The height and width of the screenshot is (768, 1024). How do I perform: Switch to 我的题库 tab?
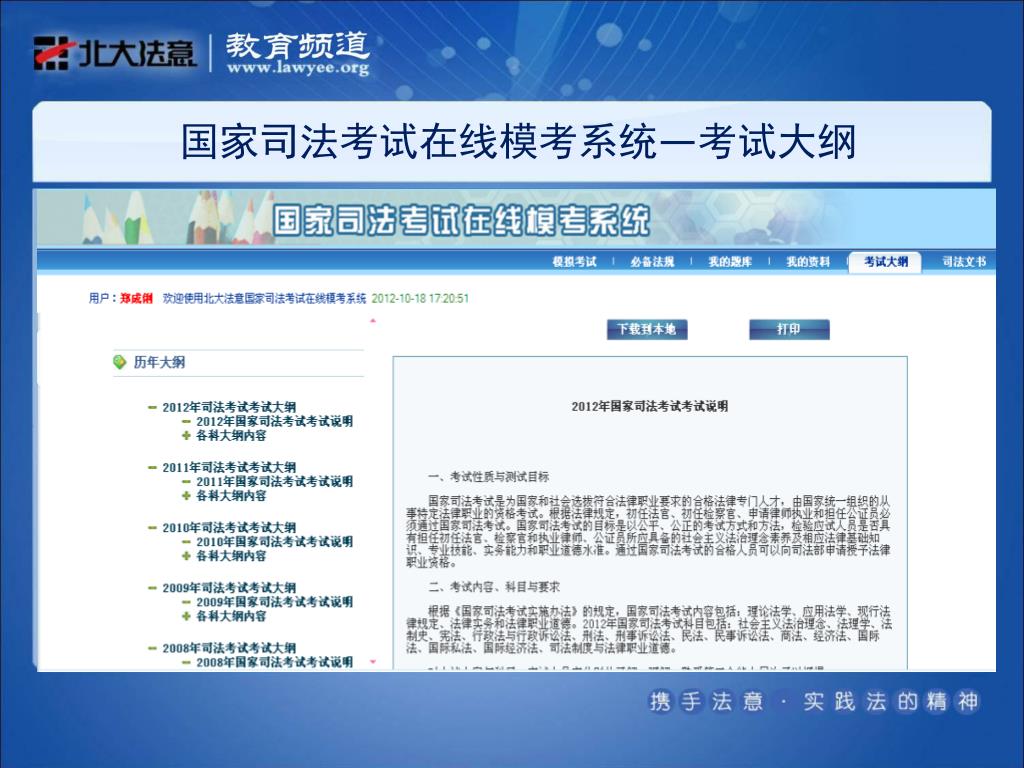point(730,262)
